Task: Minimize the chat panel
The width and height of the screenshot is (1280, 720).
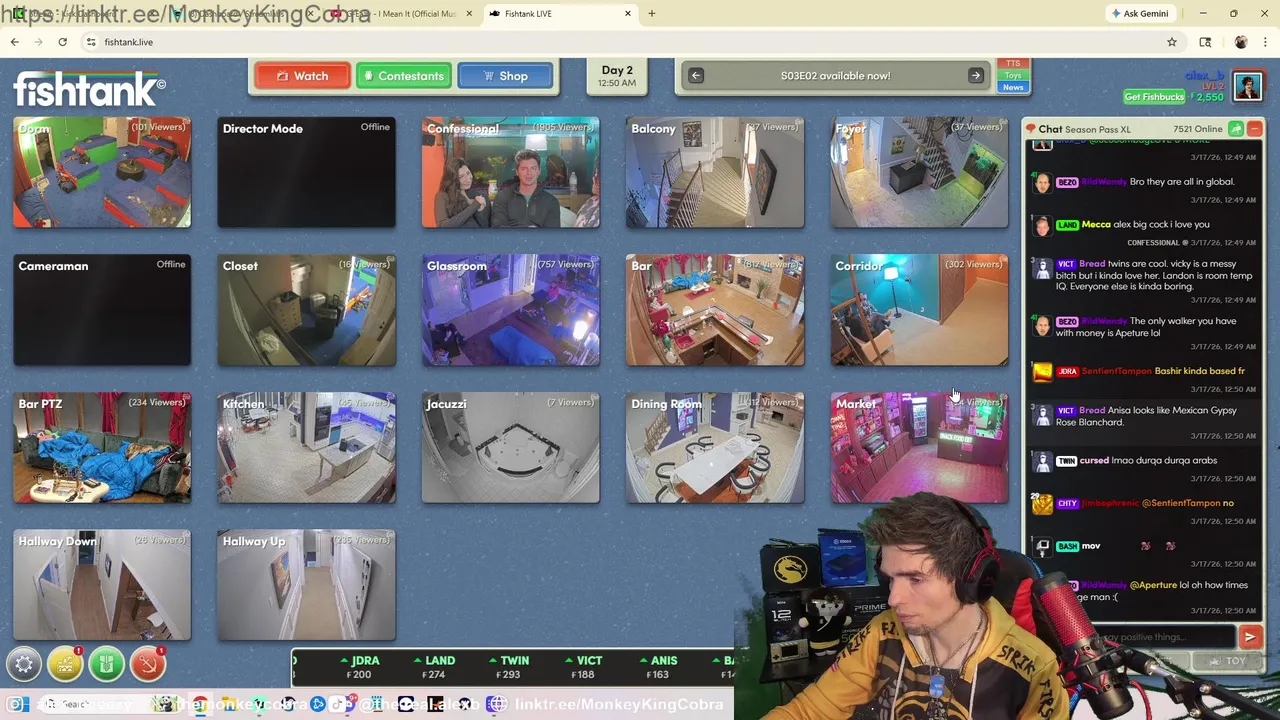Action: pos(1254,129)
